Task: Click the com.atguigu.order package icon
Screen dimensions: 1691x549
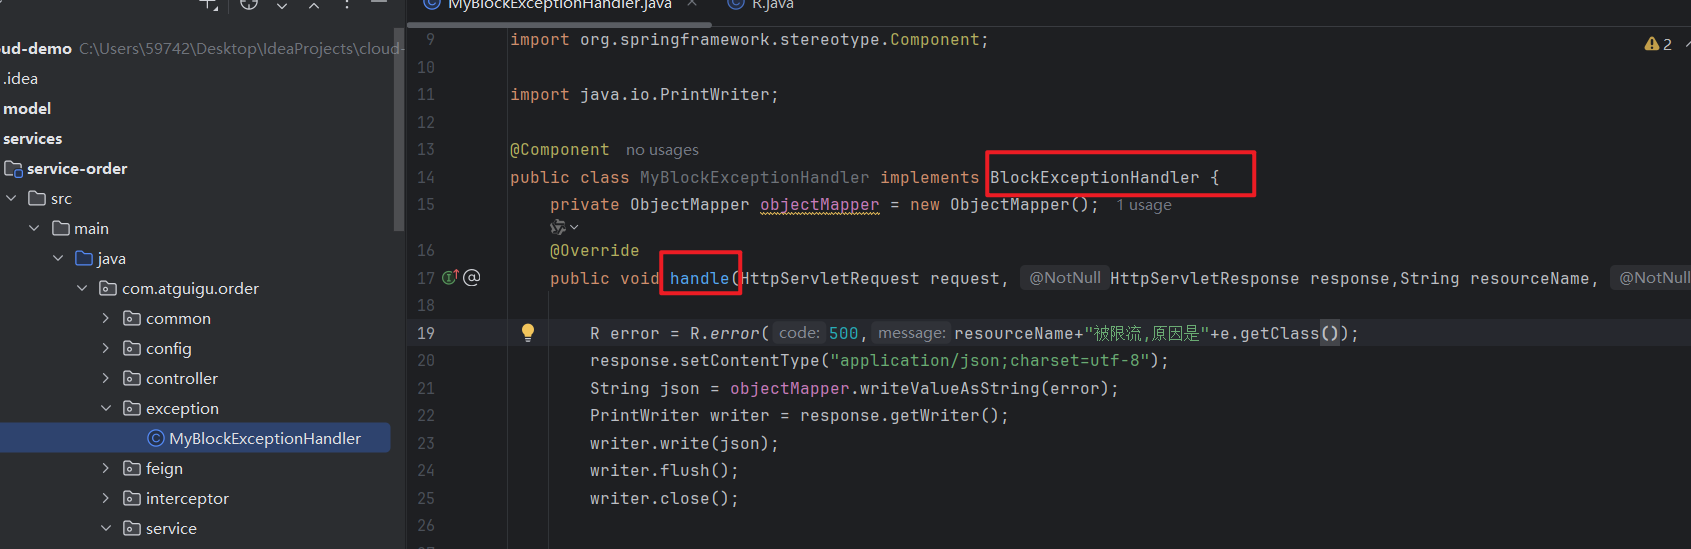Action: pyautogui.click(x=108, y=288)
